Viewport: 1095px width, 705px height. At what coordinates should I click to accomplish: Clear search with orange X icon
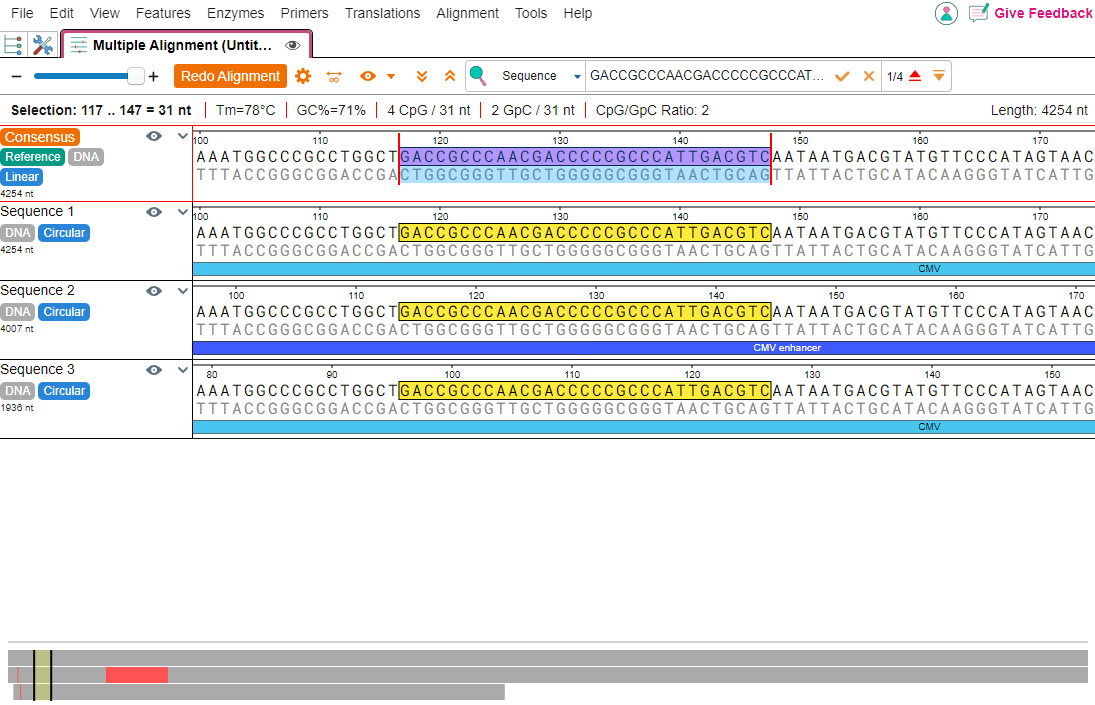(x=869, y=76)
